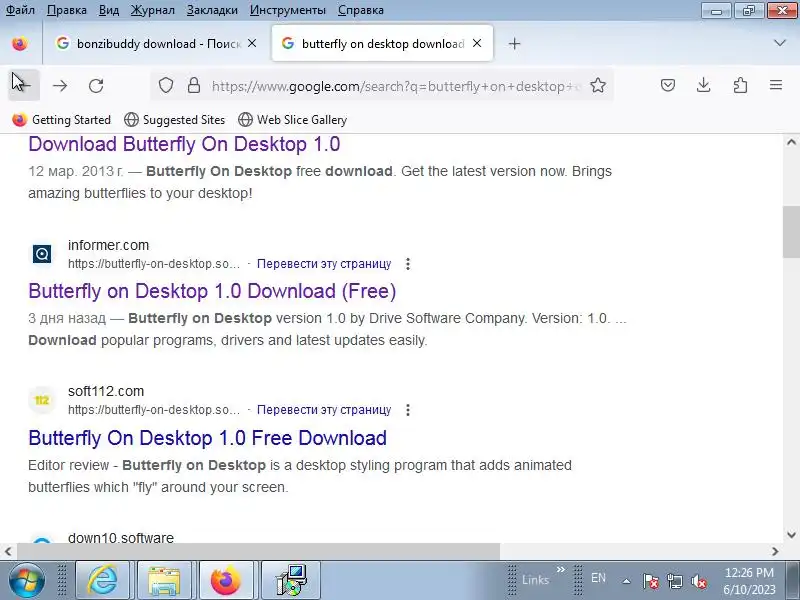Open the Firefox downloads panel
Viewport: 800px width, 600px height.
click(704, 85)
